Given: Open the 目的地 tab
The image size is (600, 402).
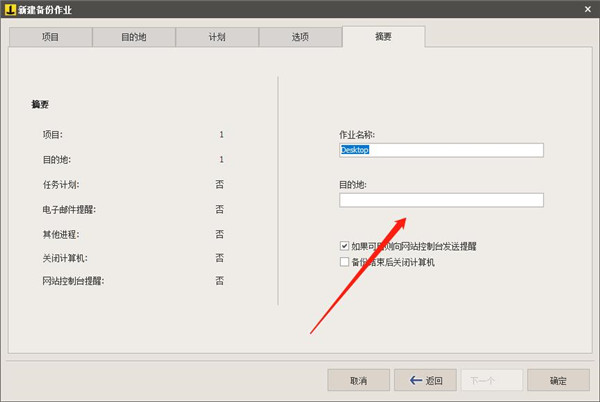Looking at the screenshot, I should coord(134,37).
